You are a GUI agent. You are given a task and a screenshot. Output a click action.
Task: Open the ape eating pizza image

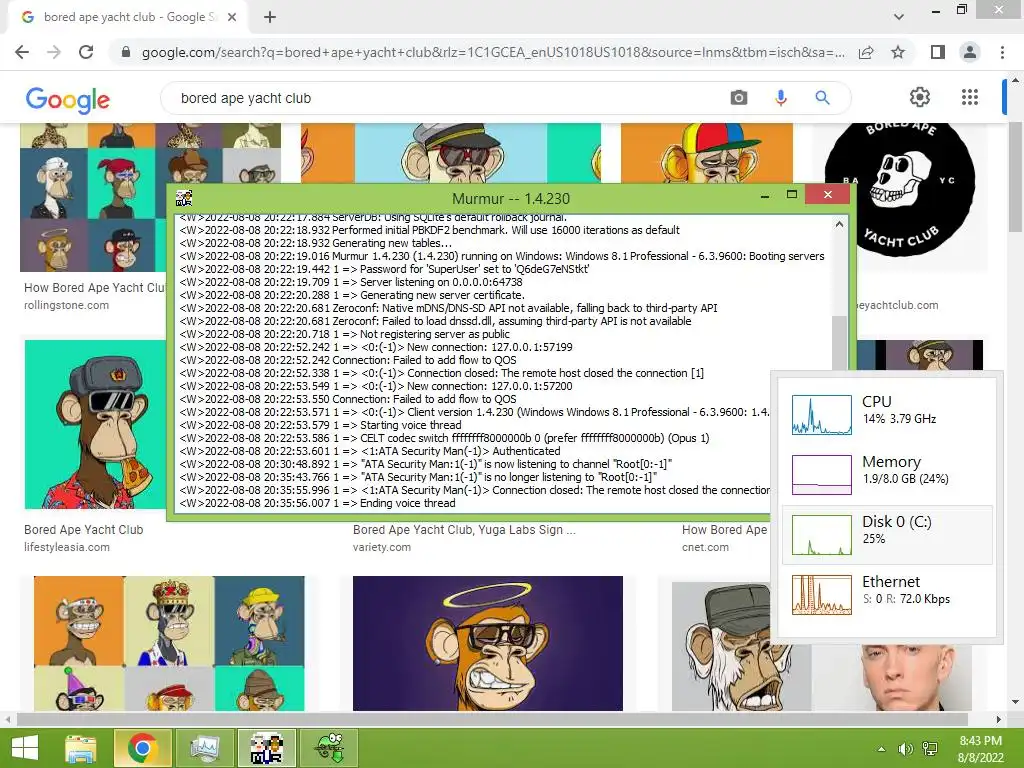pos(95,424)
